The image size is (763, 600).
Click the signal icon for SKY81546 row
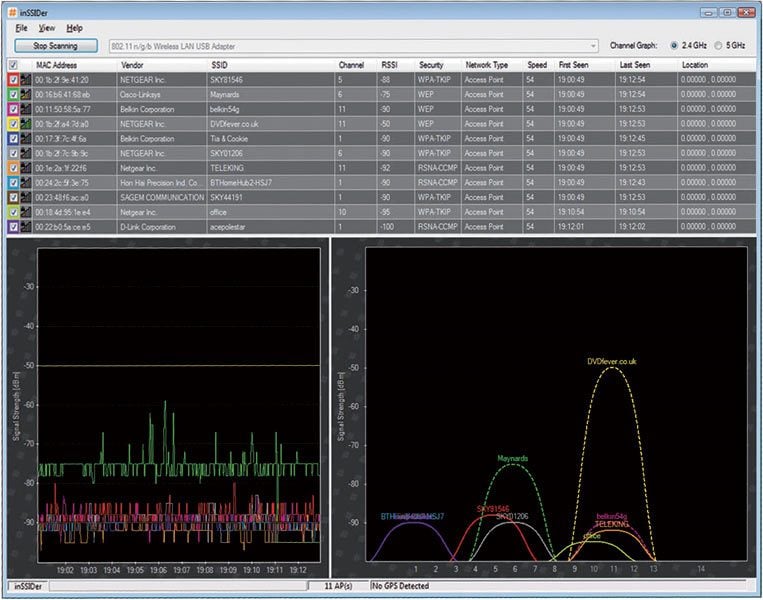coord(25,80)
